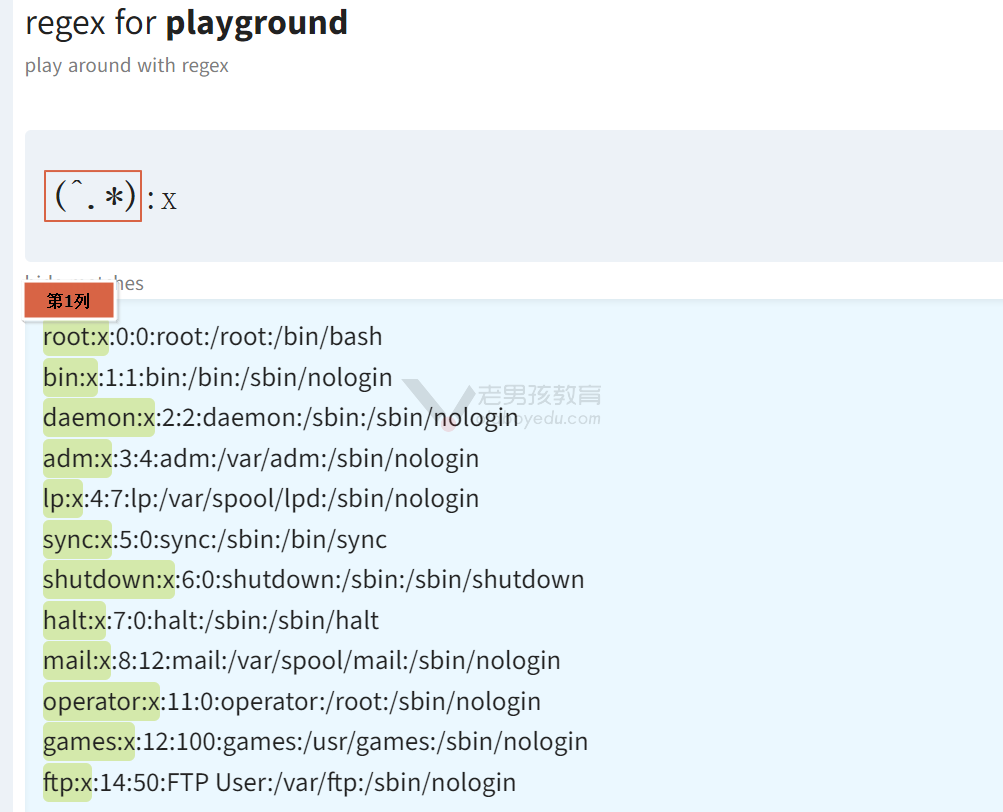This screenshot has width=1003, height=812.
Task: Click the highlighted ftp:x match
Action: coord(67,782)
